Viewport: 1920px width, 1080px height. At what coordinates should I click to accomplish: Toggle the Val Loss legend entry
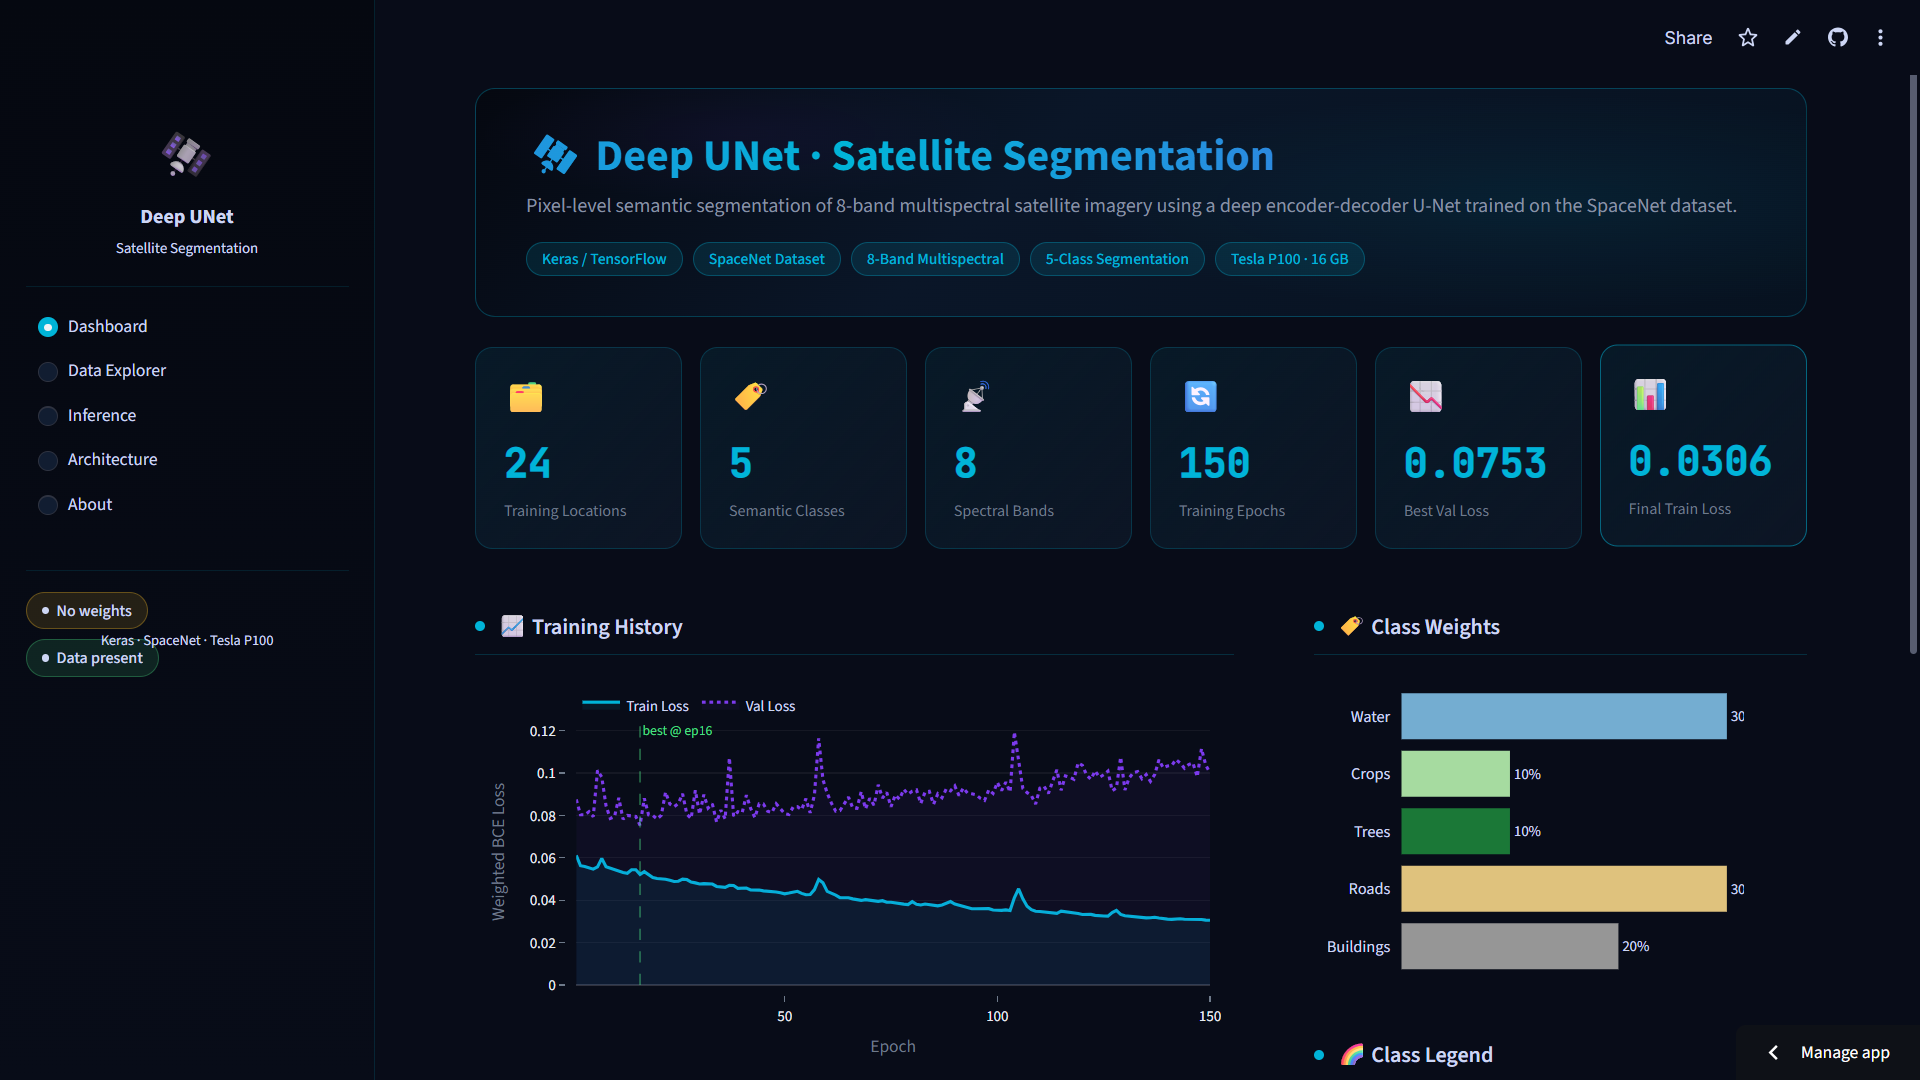tap(748, 705)
